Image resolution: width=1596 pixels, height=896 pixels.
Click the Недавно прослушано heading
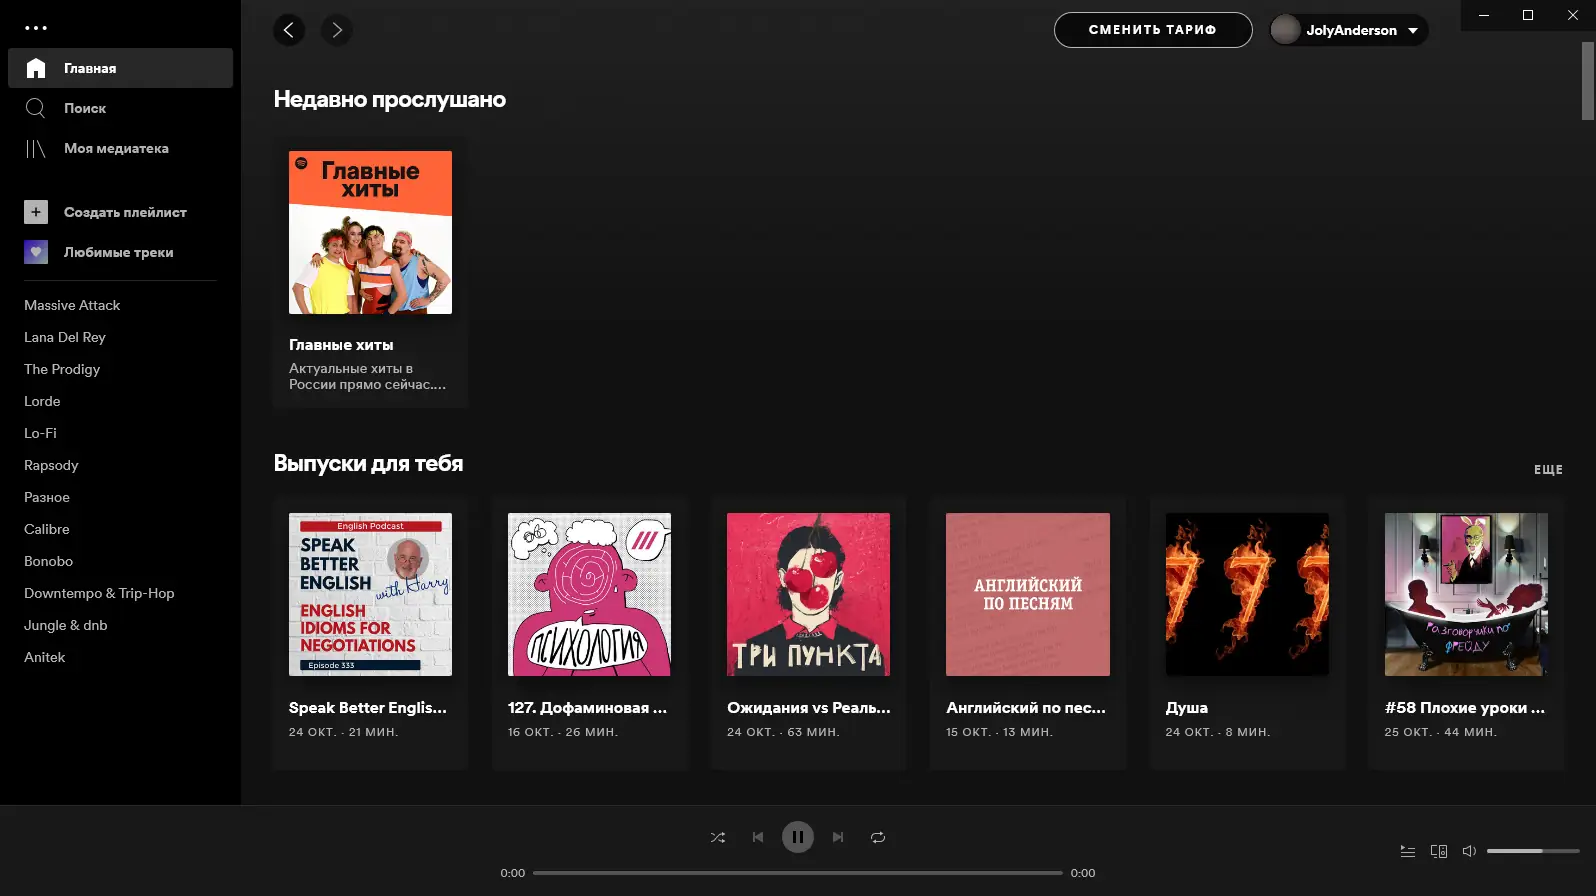390,99
